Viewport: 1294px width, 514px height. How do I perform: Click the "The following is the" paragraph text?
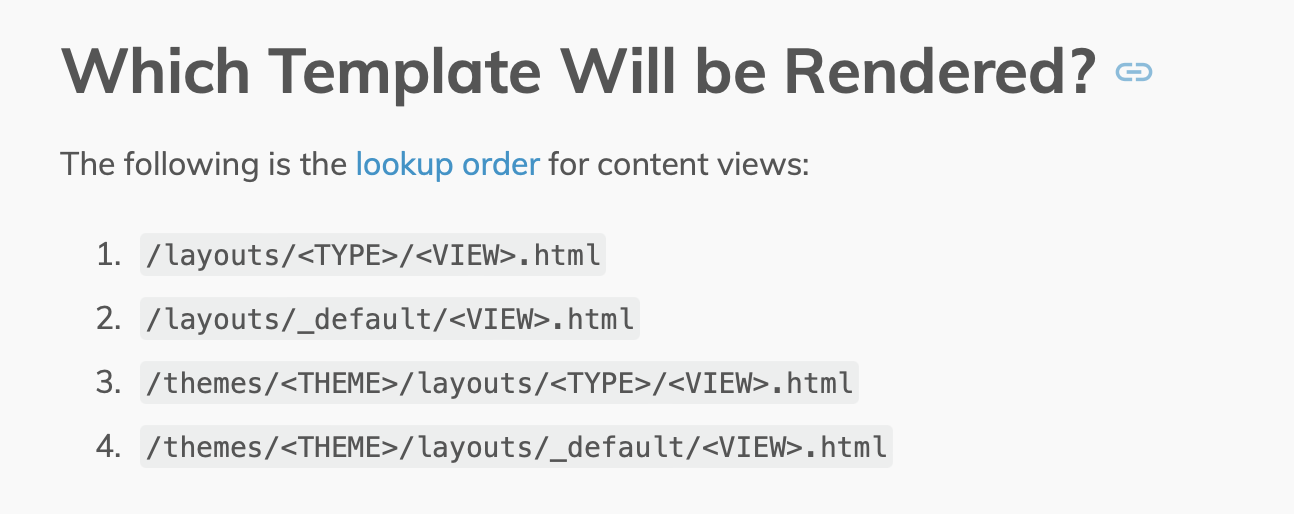[204, 163]
